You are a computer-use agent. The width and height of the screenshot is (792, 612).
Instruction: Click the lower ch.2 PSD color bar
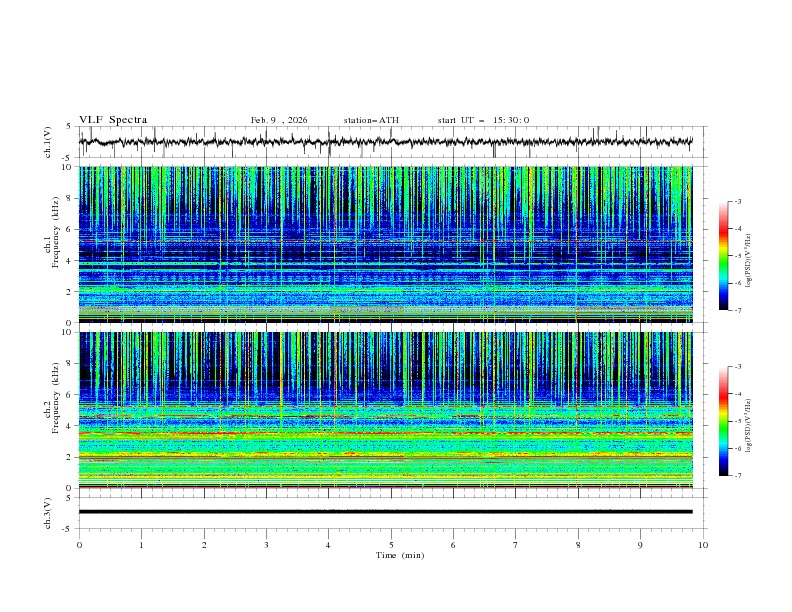724,421
